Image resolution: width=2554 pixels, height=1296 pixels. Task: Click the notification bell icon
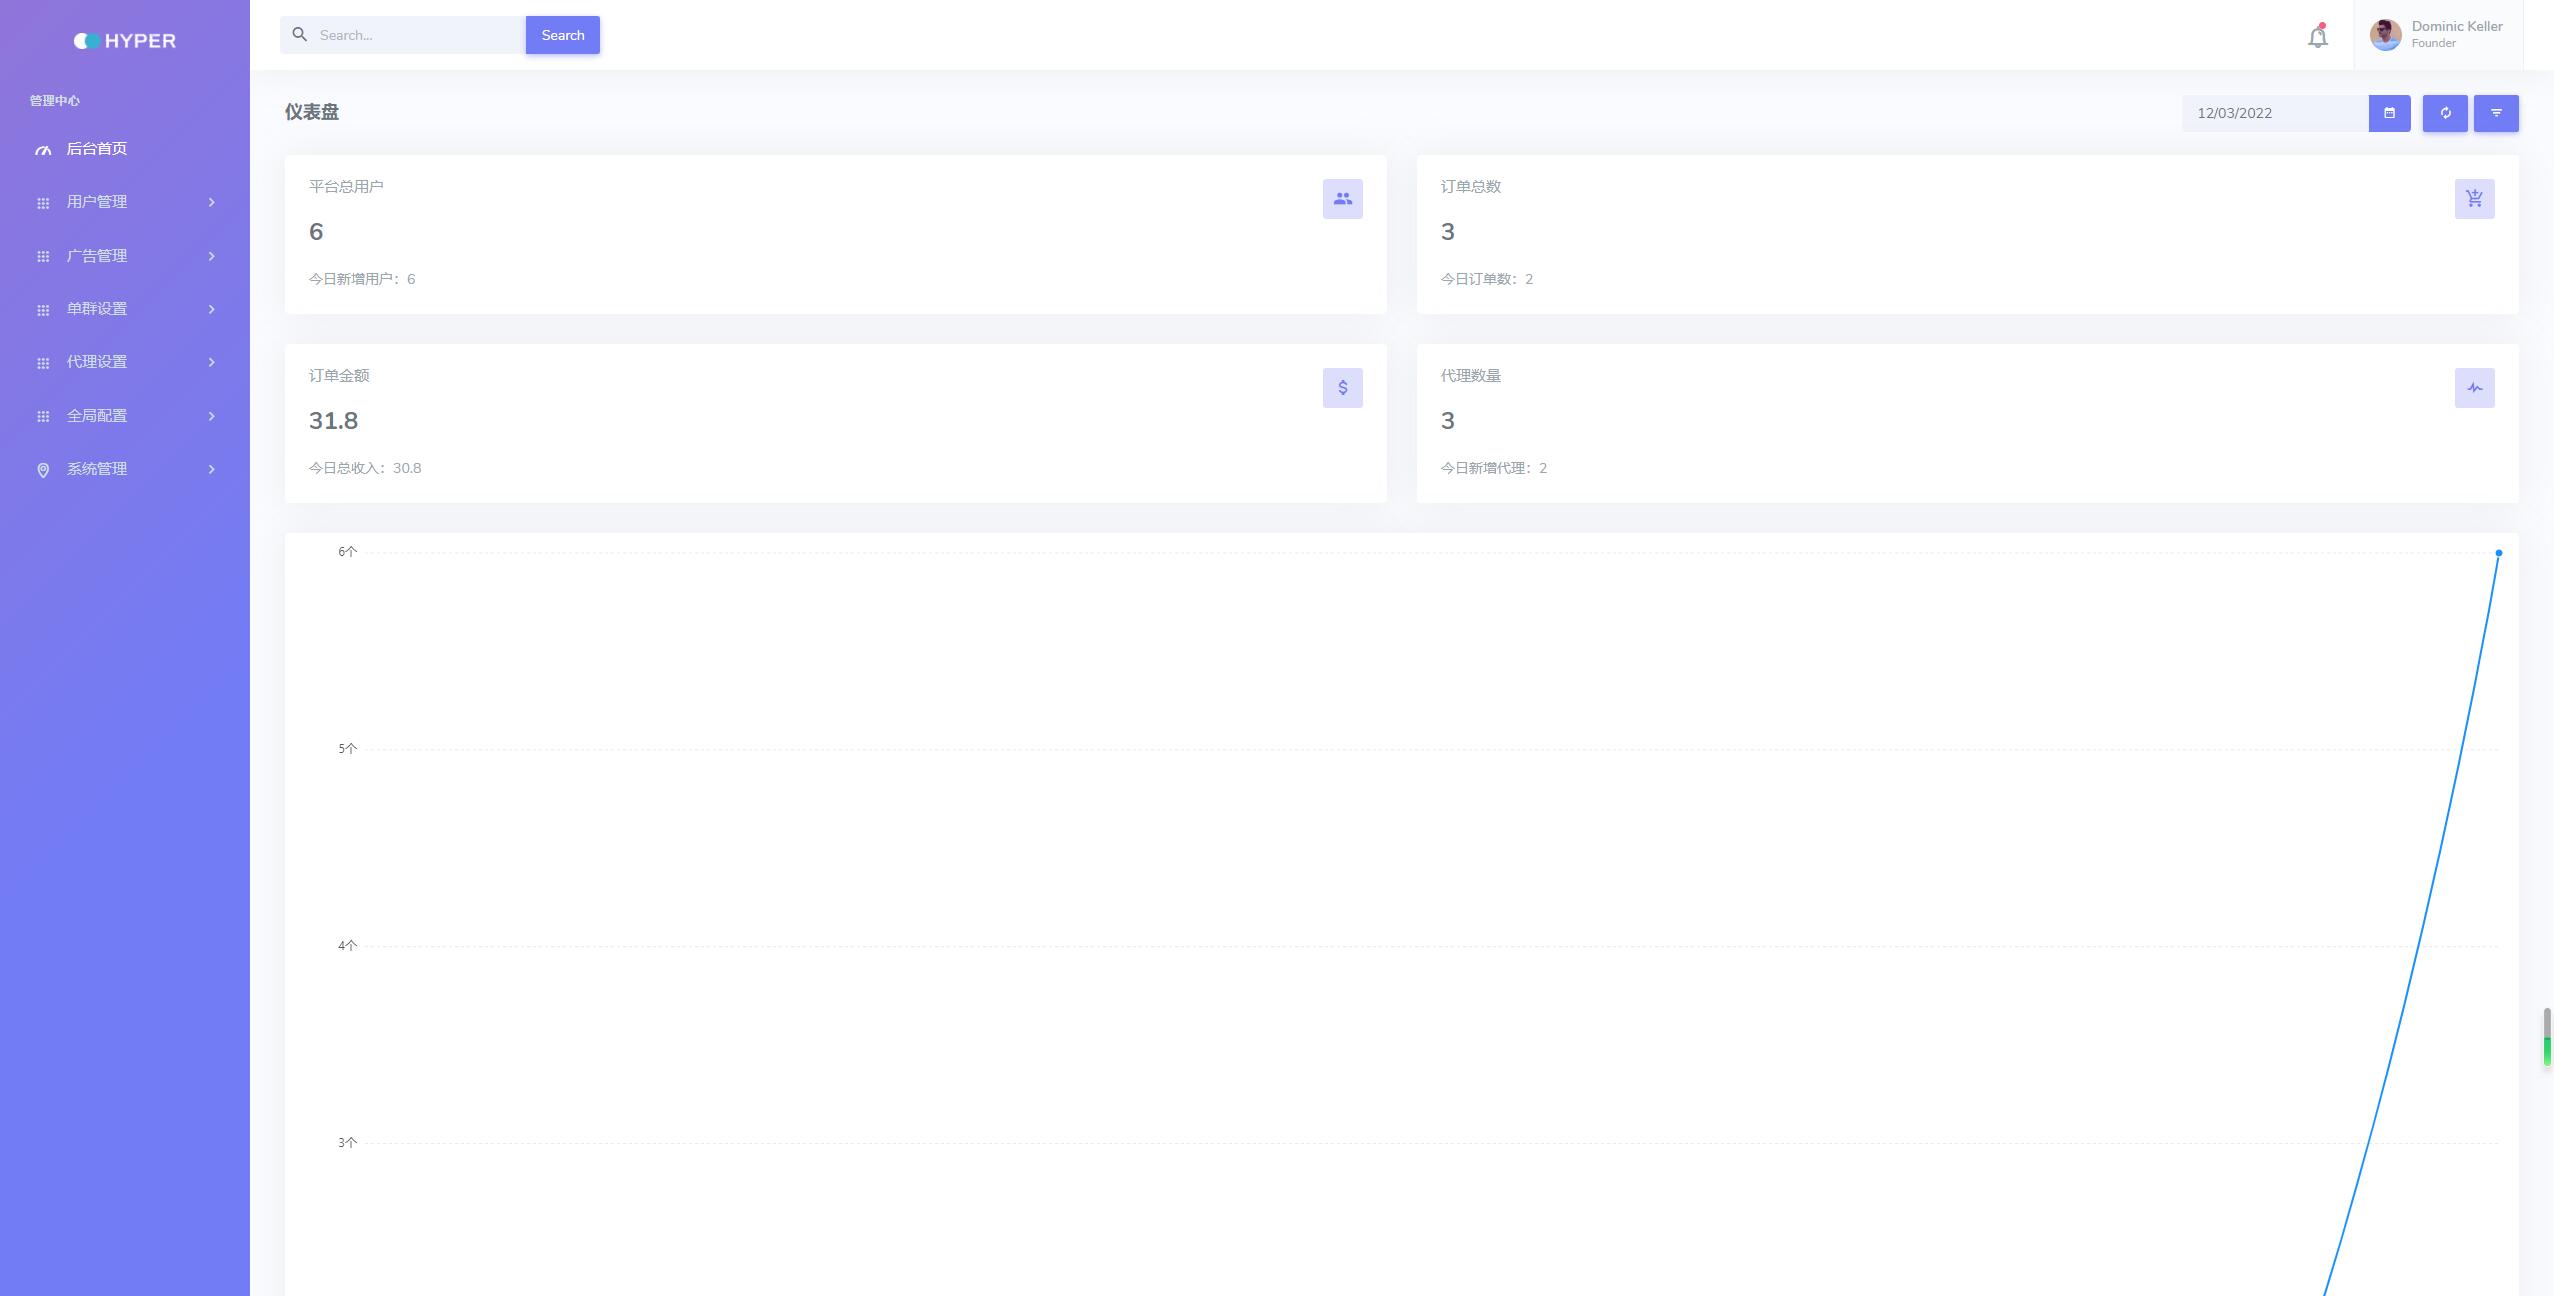click(x=2318, y=35)
